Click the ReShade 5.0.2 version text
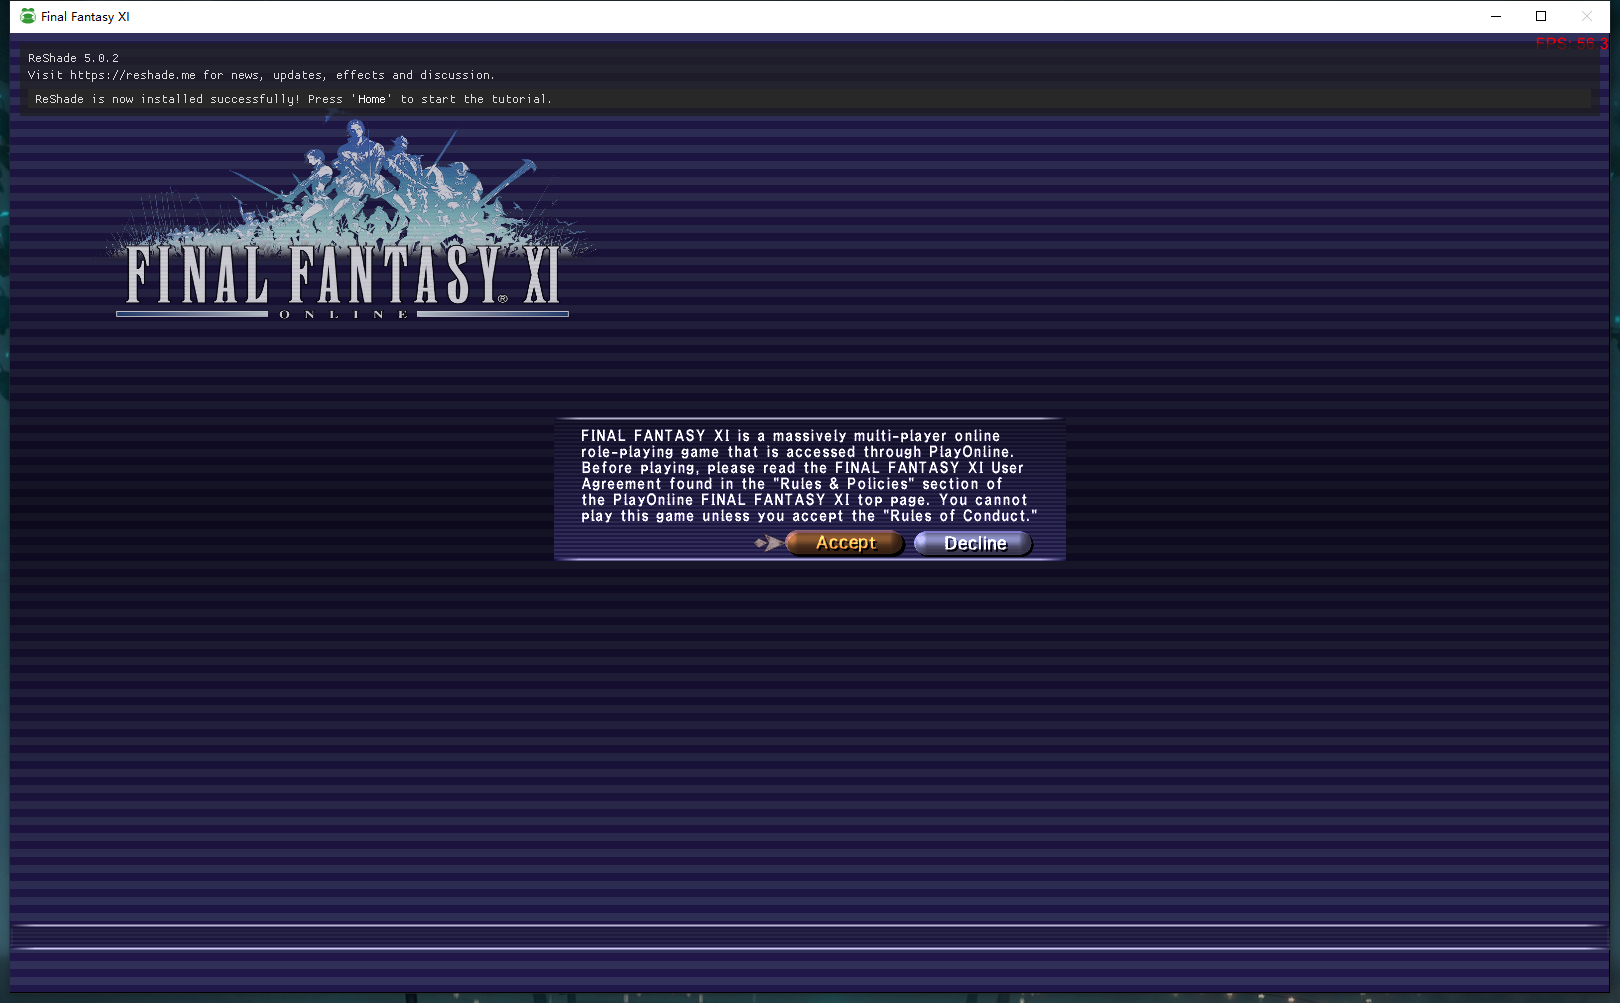Image resolution: width=1620 pixels, height=1003 pixels. tap(73, 58)
